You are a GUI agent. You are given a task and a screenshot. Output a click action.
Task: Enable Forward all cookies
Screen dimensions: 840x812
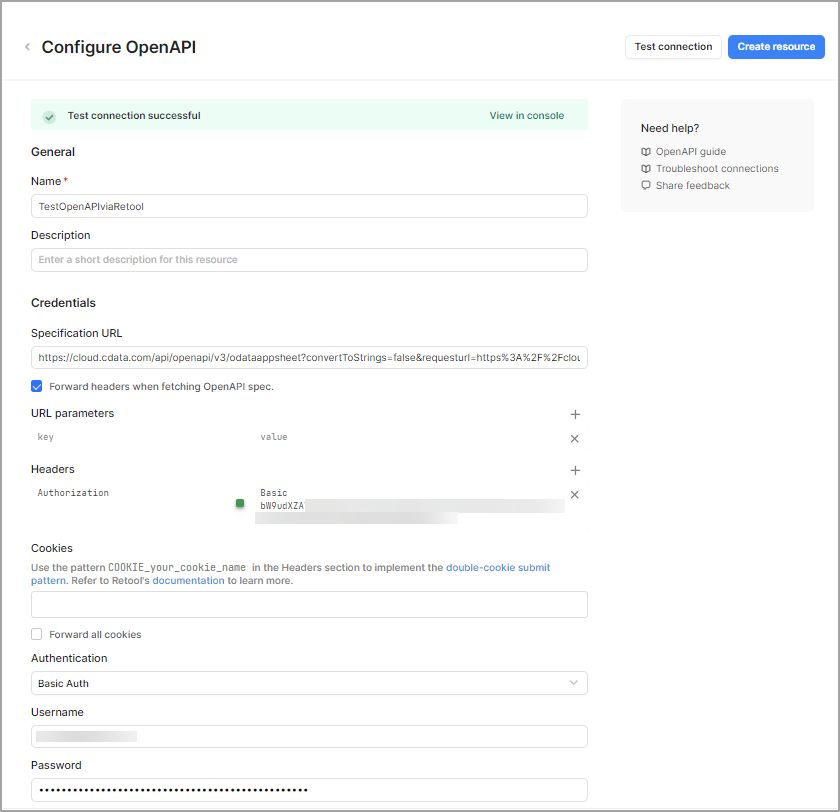click(36, 633)
